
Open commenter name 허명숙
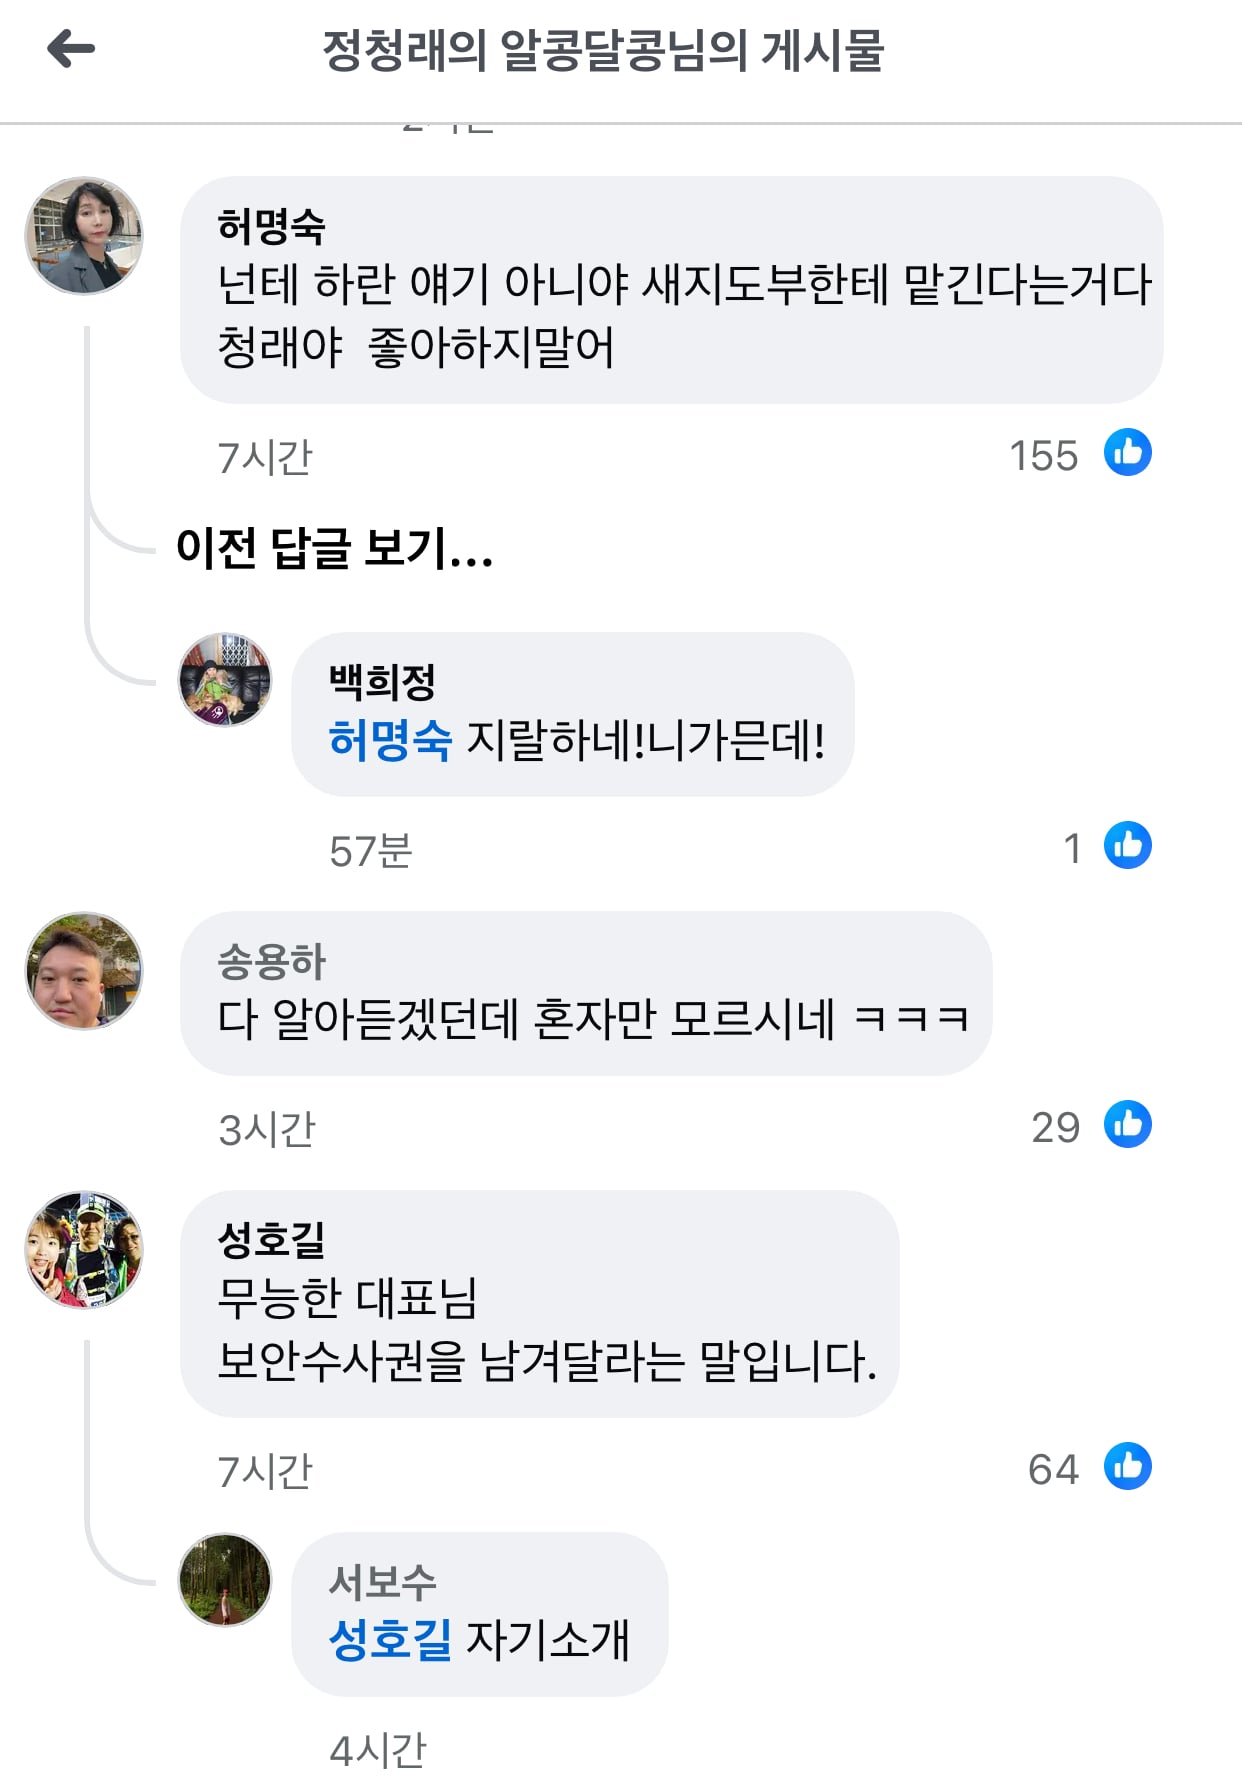tap(272, 226)
